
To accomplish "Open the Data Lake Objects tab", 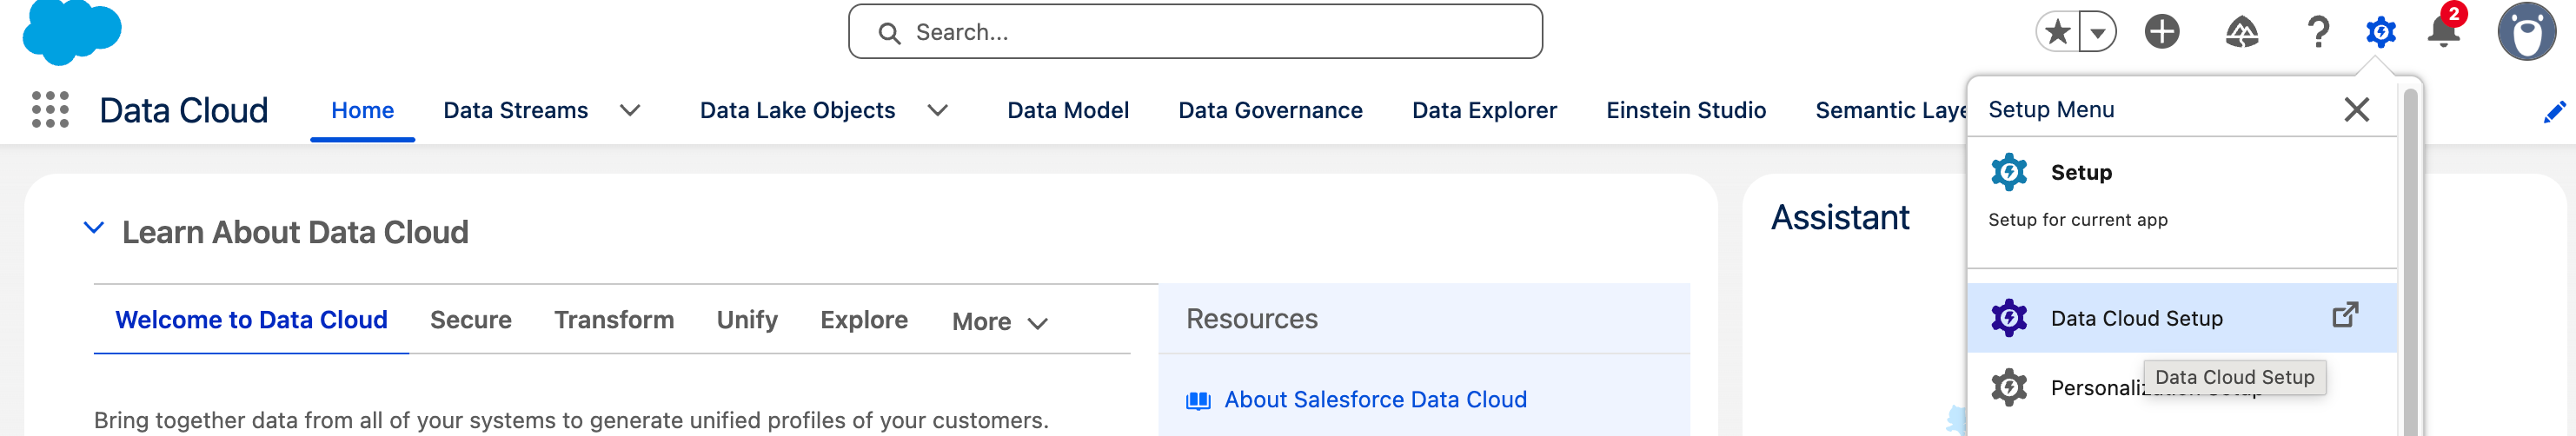I will [x=797, y=110].
